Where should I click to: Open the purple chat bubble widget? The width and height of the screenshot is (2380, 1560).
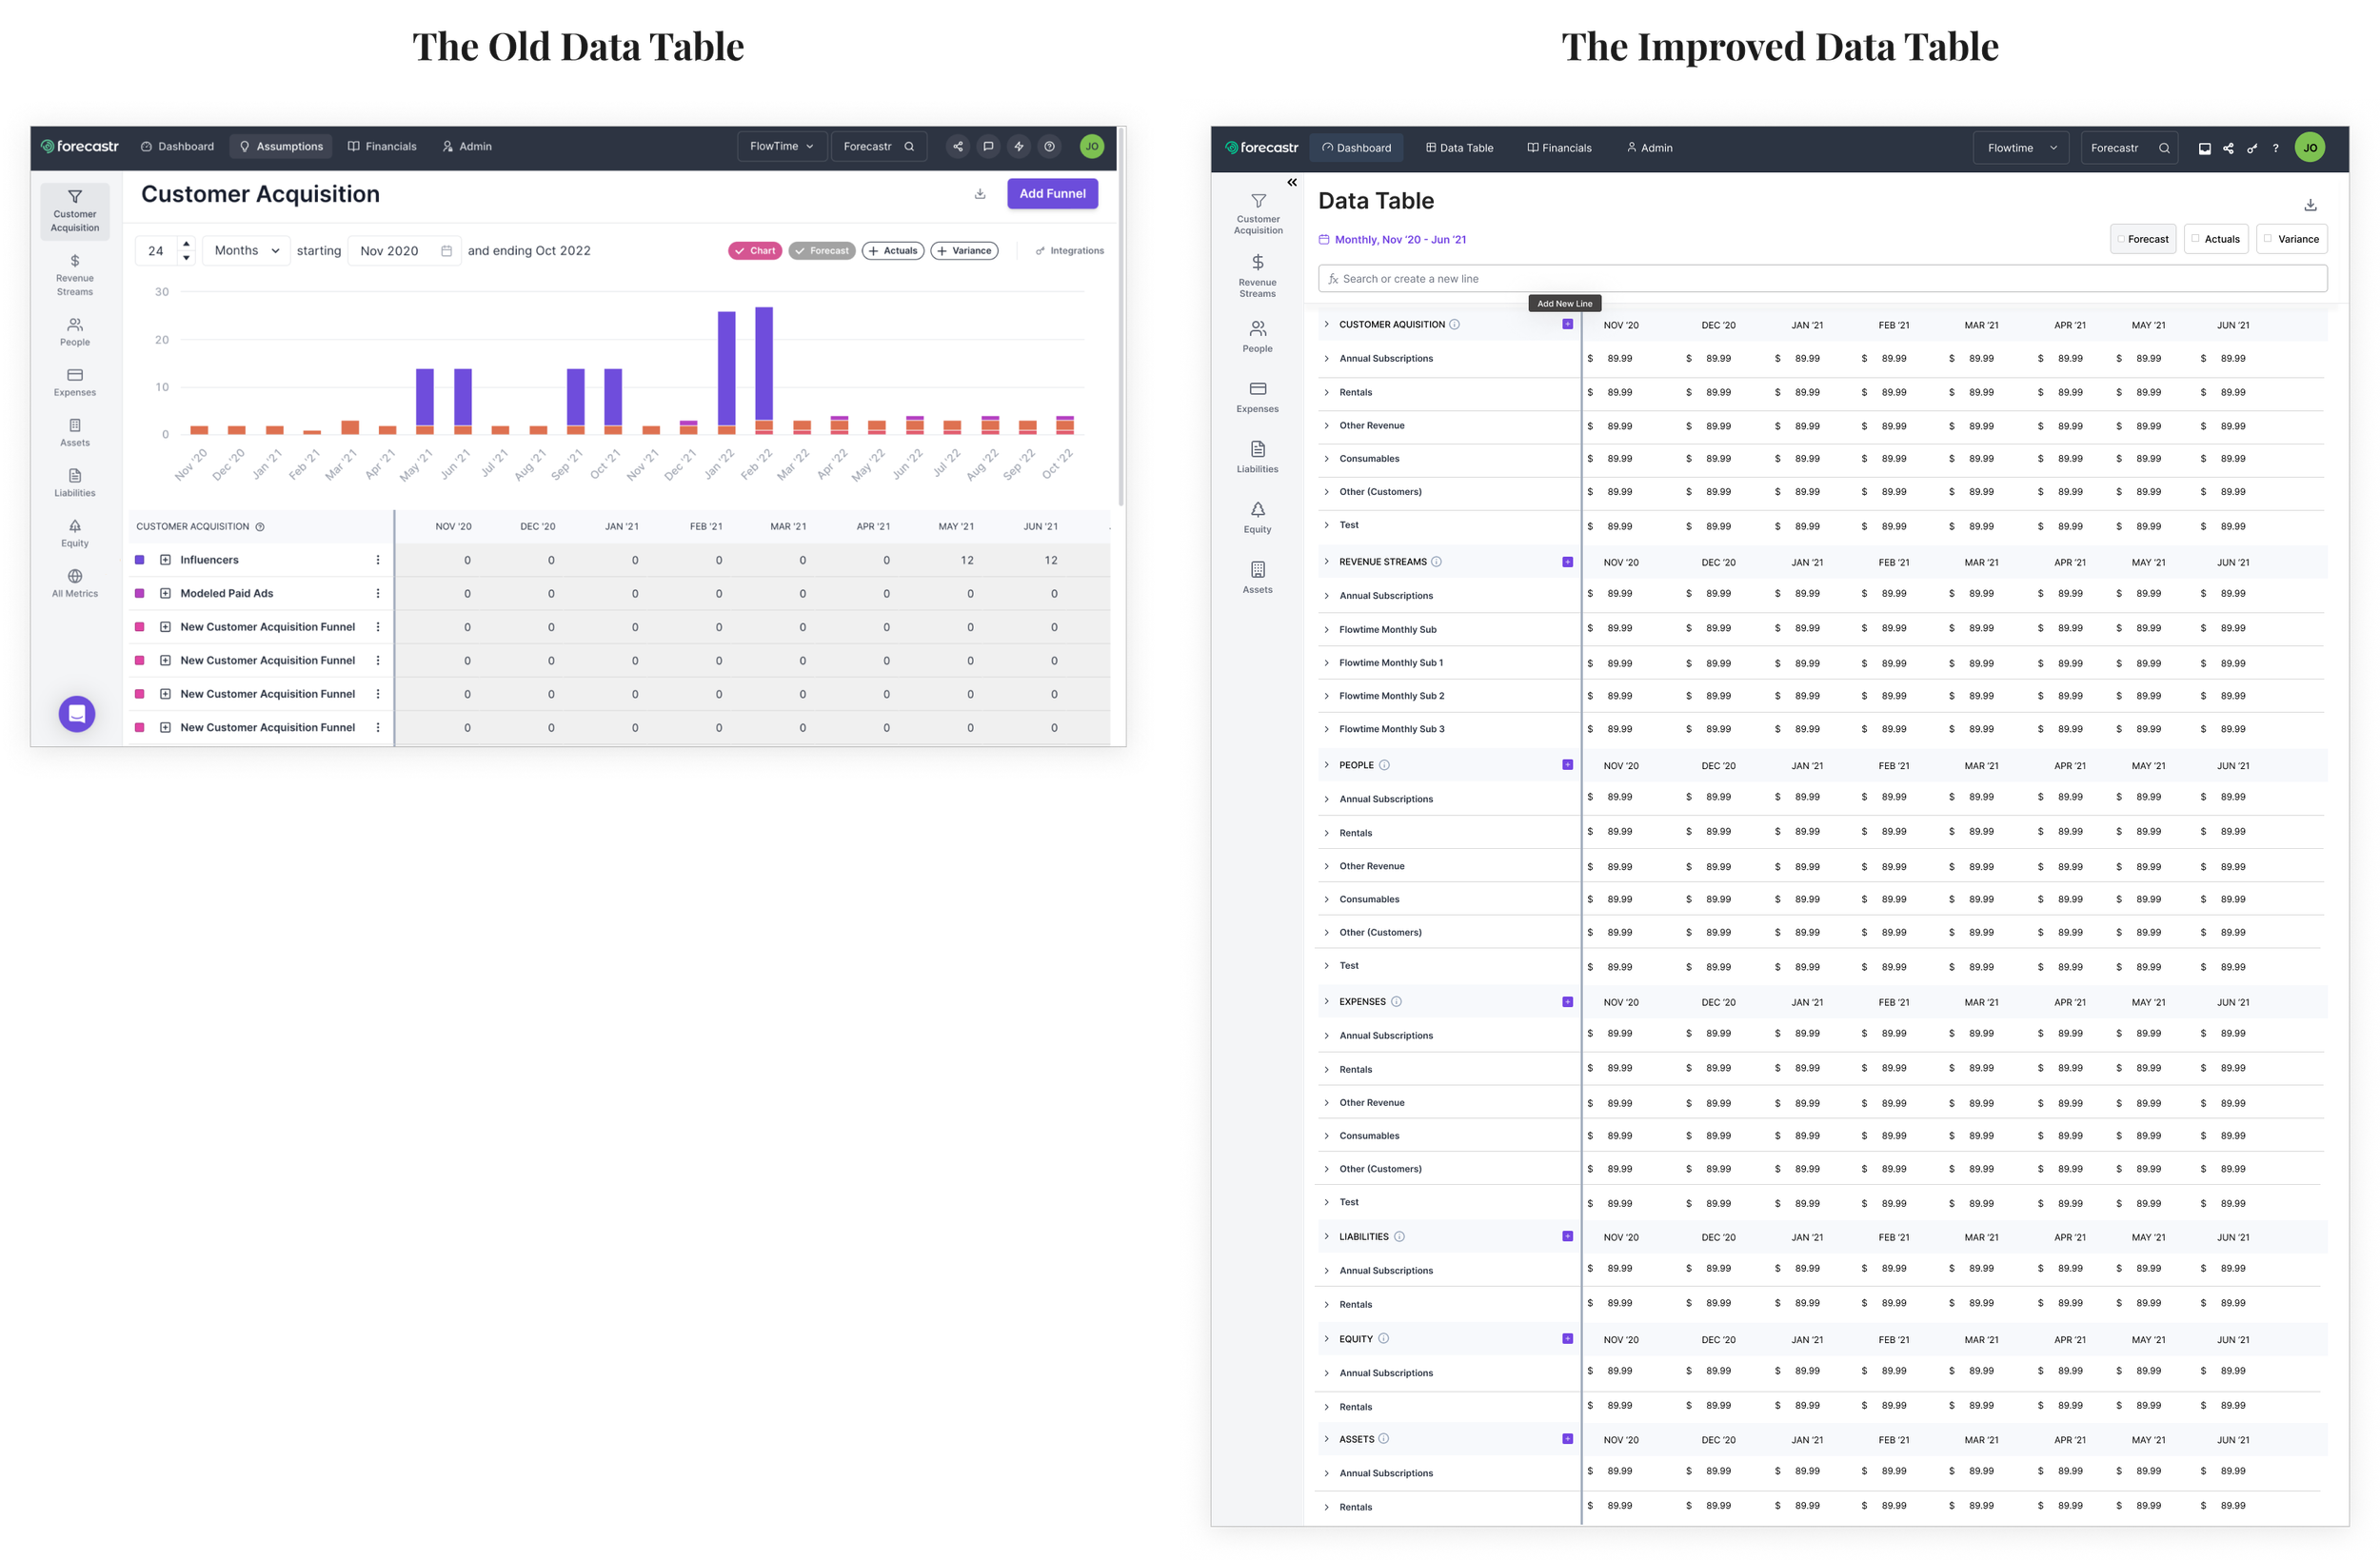tap(77, 713)
